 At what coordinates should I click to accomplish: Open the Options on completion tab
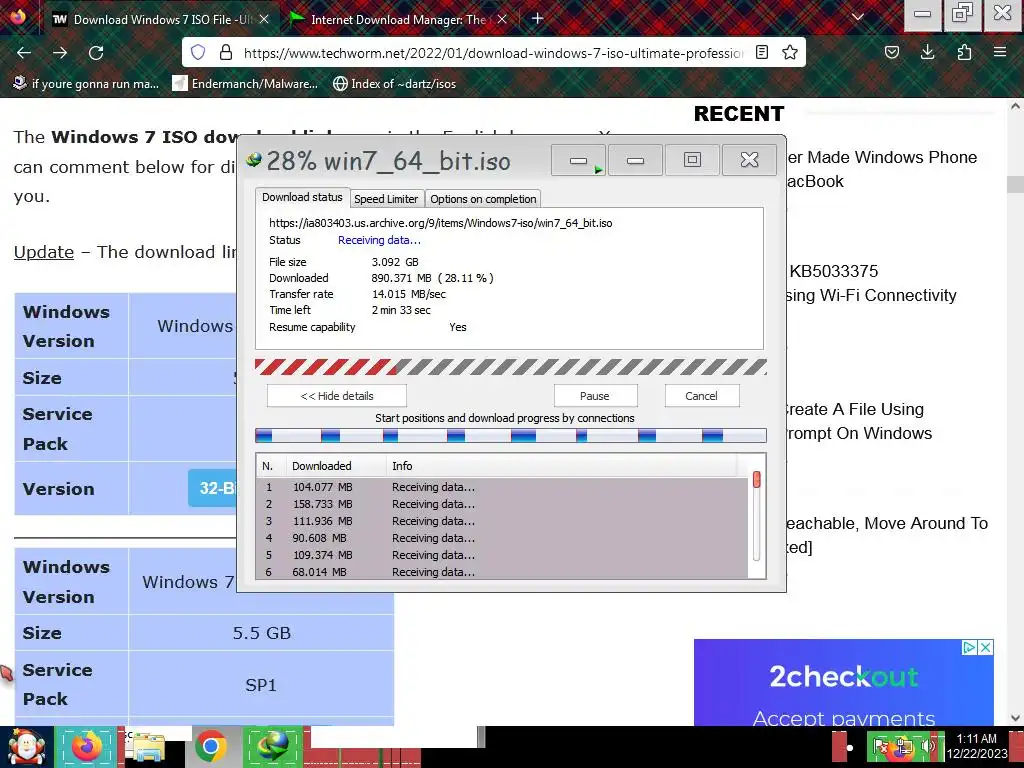click(x=483, y=199)
